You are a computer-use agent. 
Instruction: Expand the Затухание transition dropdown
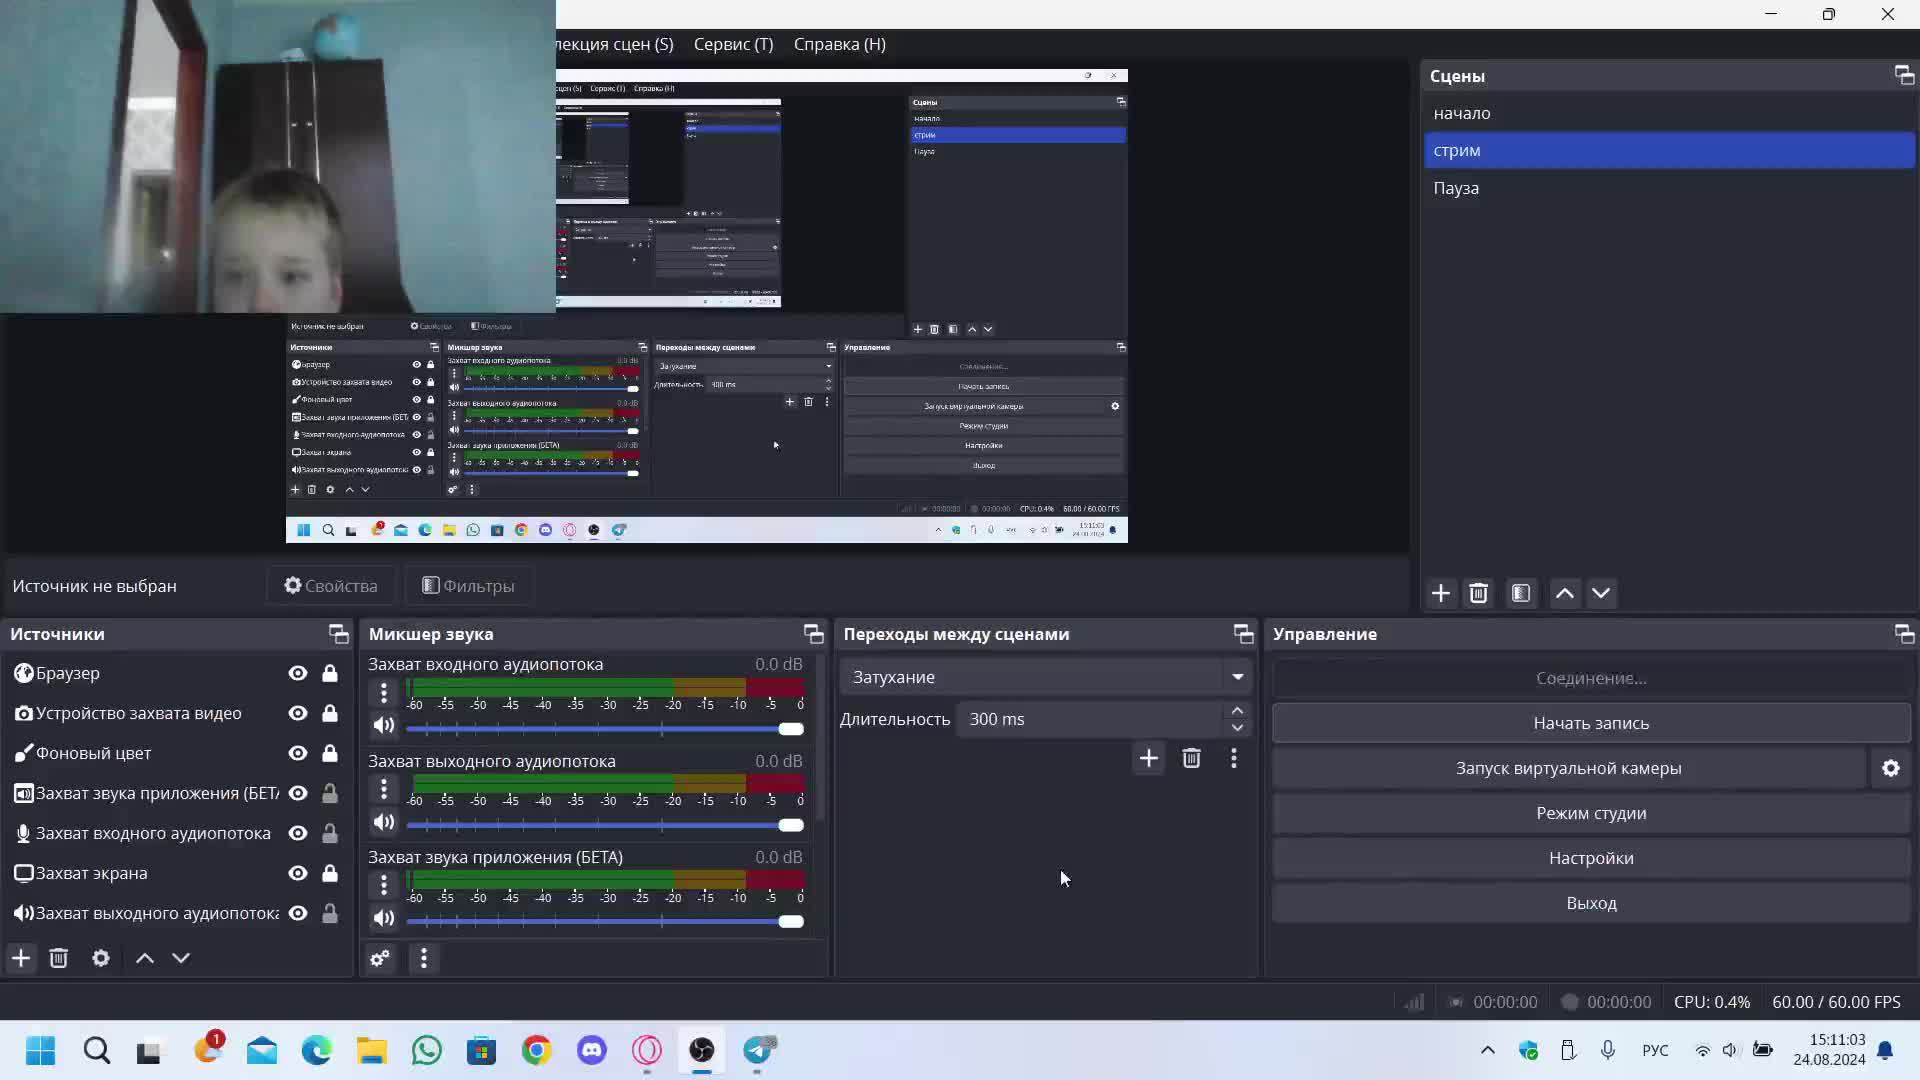pyautogui.click(x=1237, y=677)
